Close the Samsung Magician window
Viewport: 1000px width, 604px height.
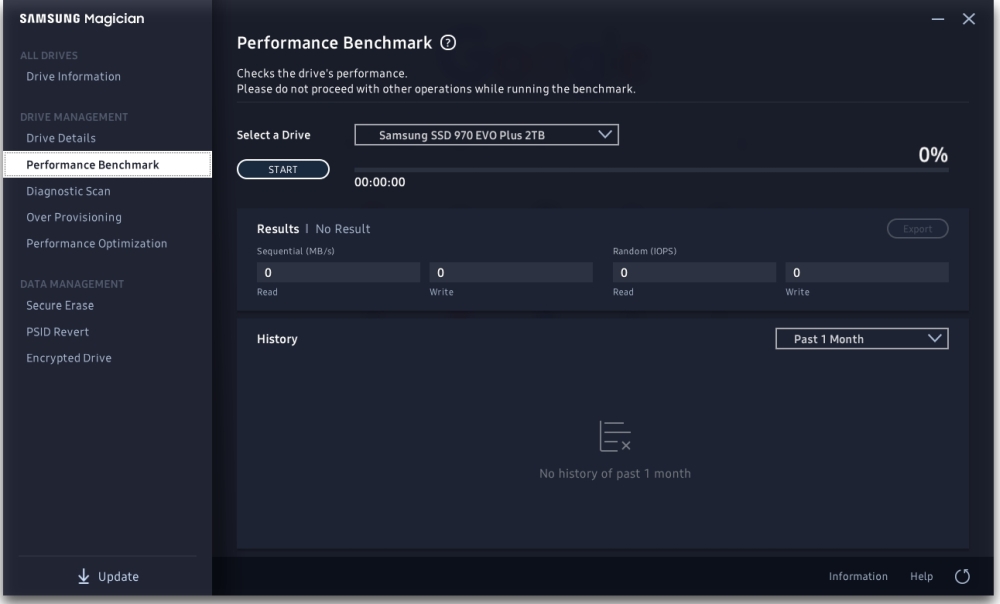(x=969, y=19)
